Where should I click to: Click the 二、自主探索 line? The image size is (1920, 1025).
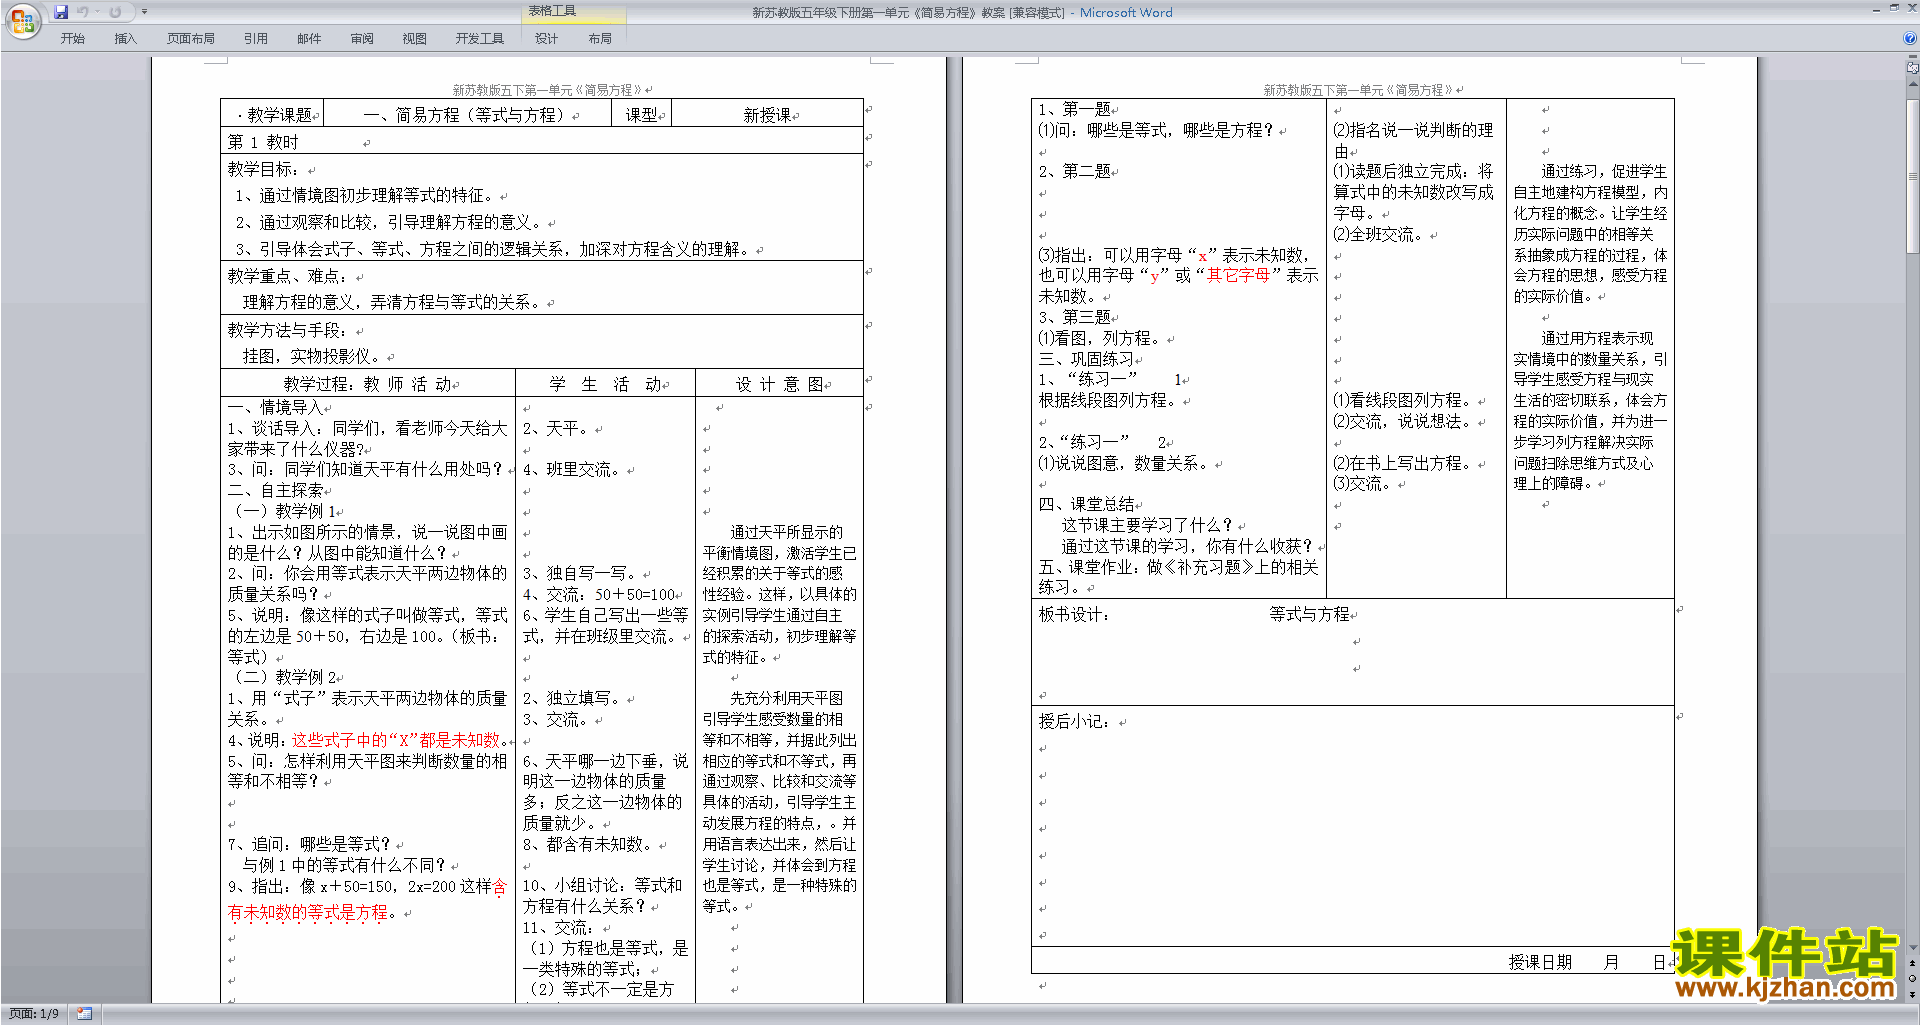coord(275,490)
